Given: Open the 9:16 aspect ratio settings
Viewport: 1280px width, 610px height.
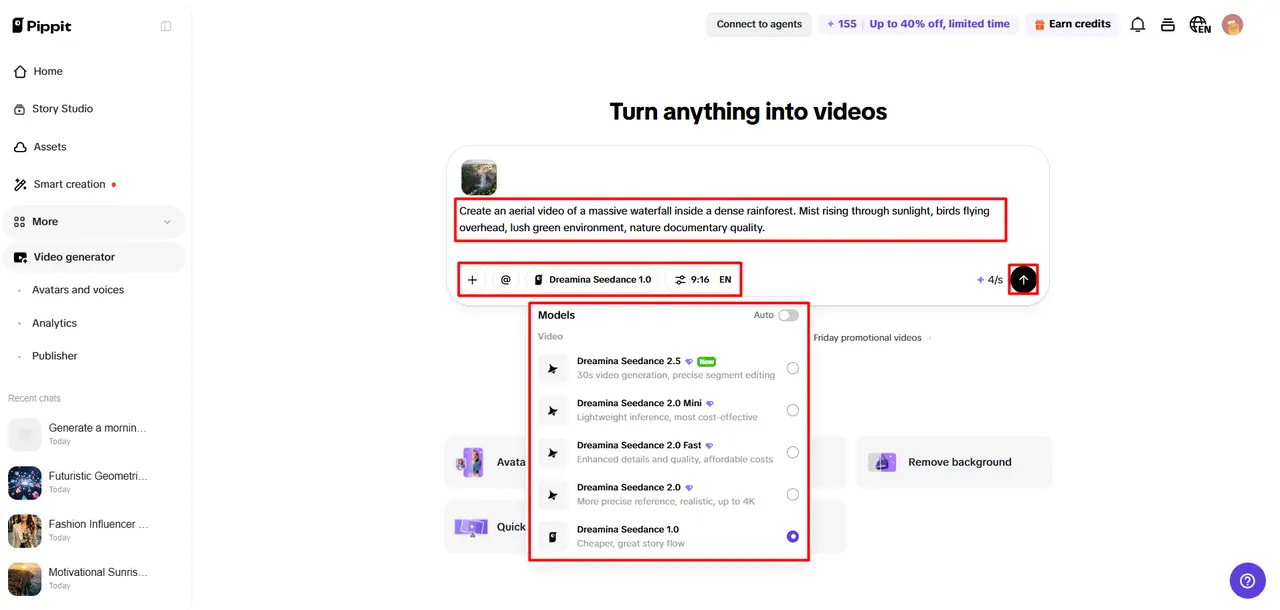Looking at the screenshot, I should pos(692,280).
